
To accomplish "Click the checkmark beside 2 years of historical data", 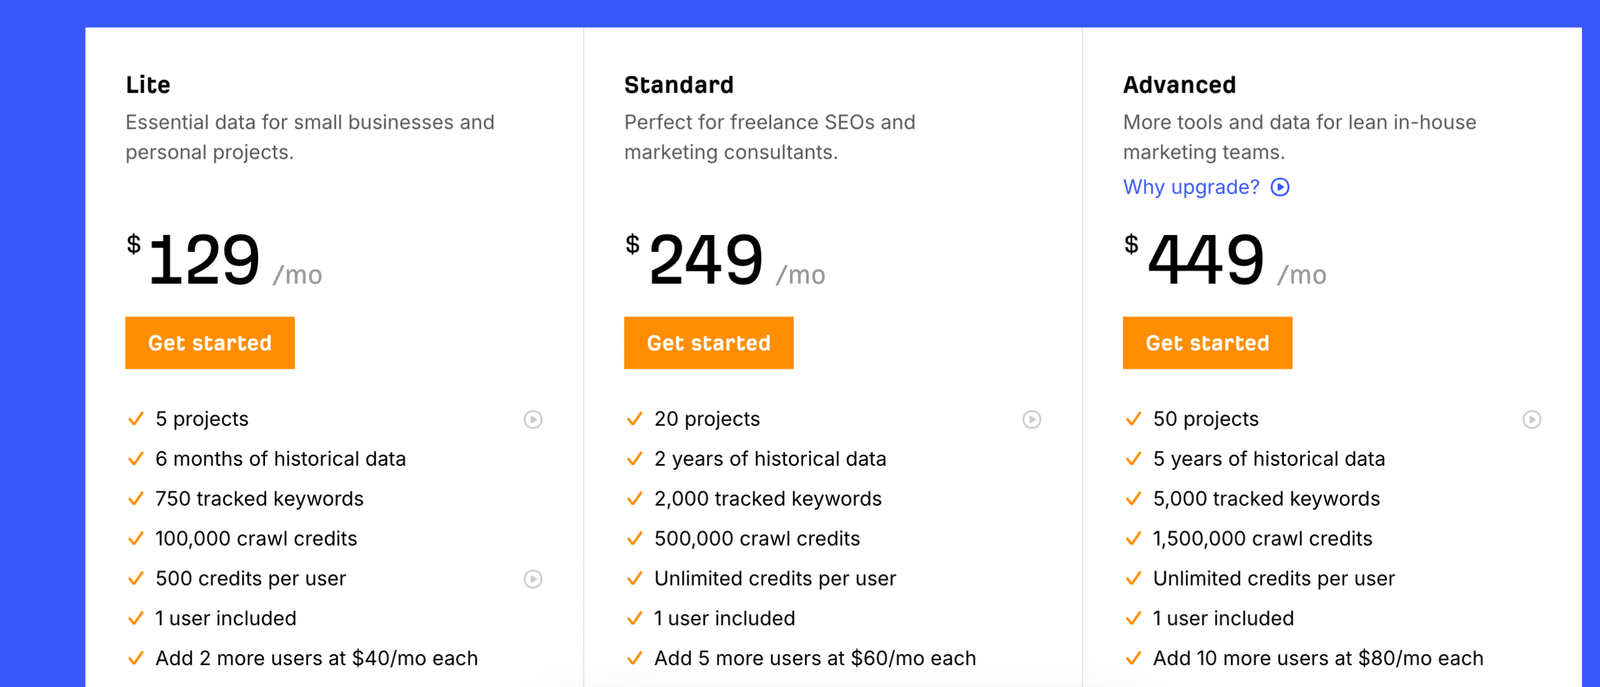I will [634, 459].
